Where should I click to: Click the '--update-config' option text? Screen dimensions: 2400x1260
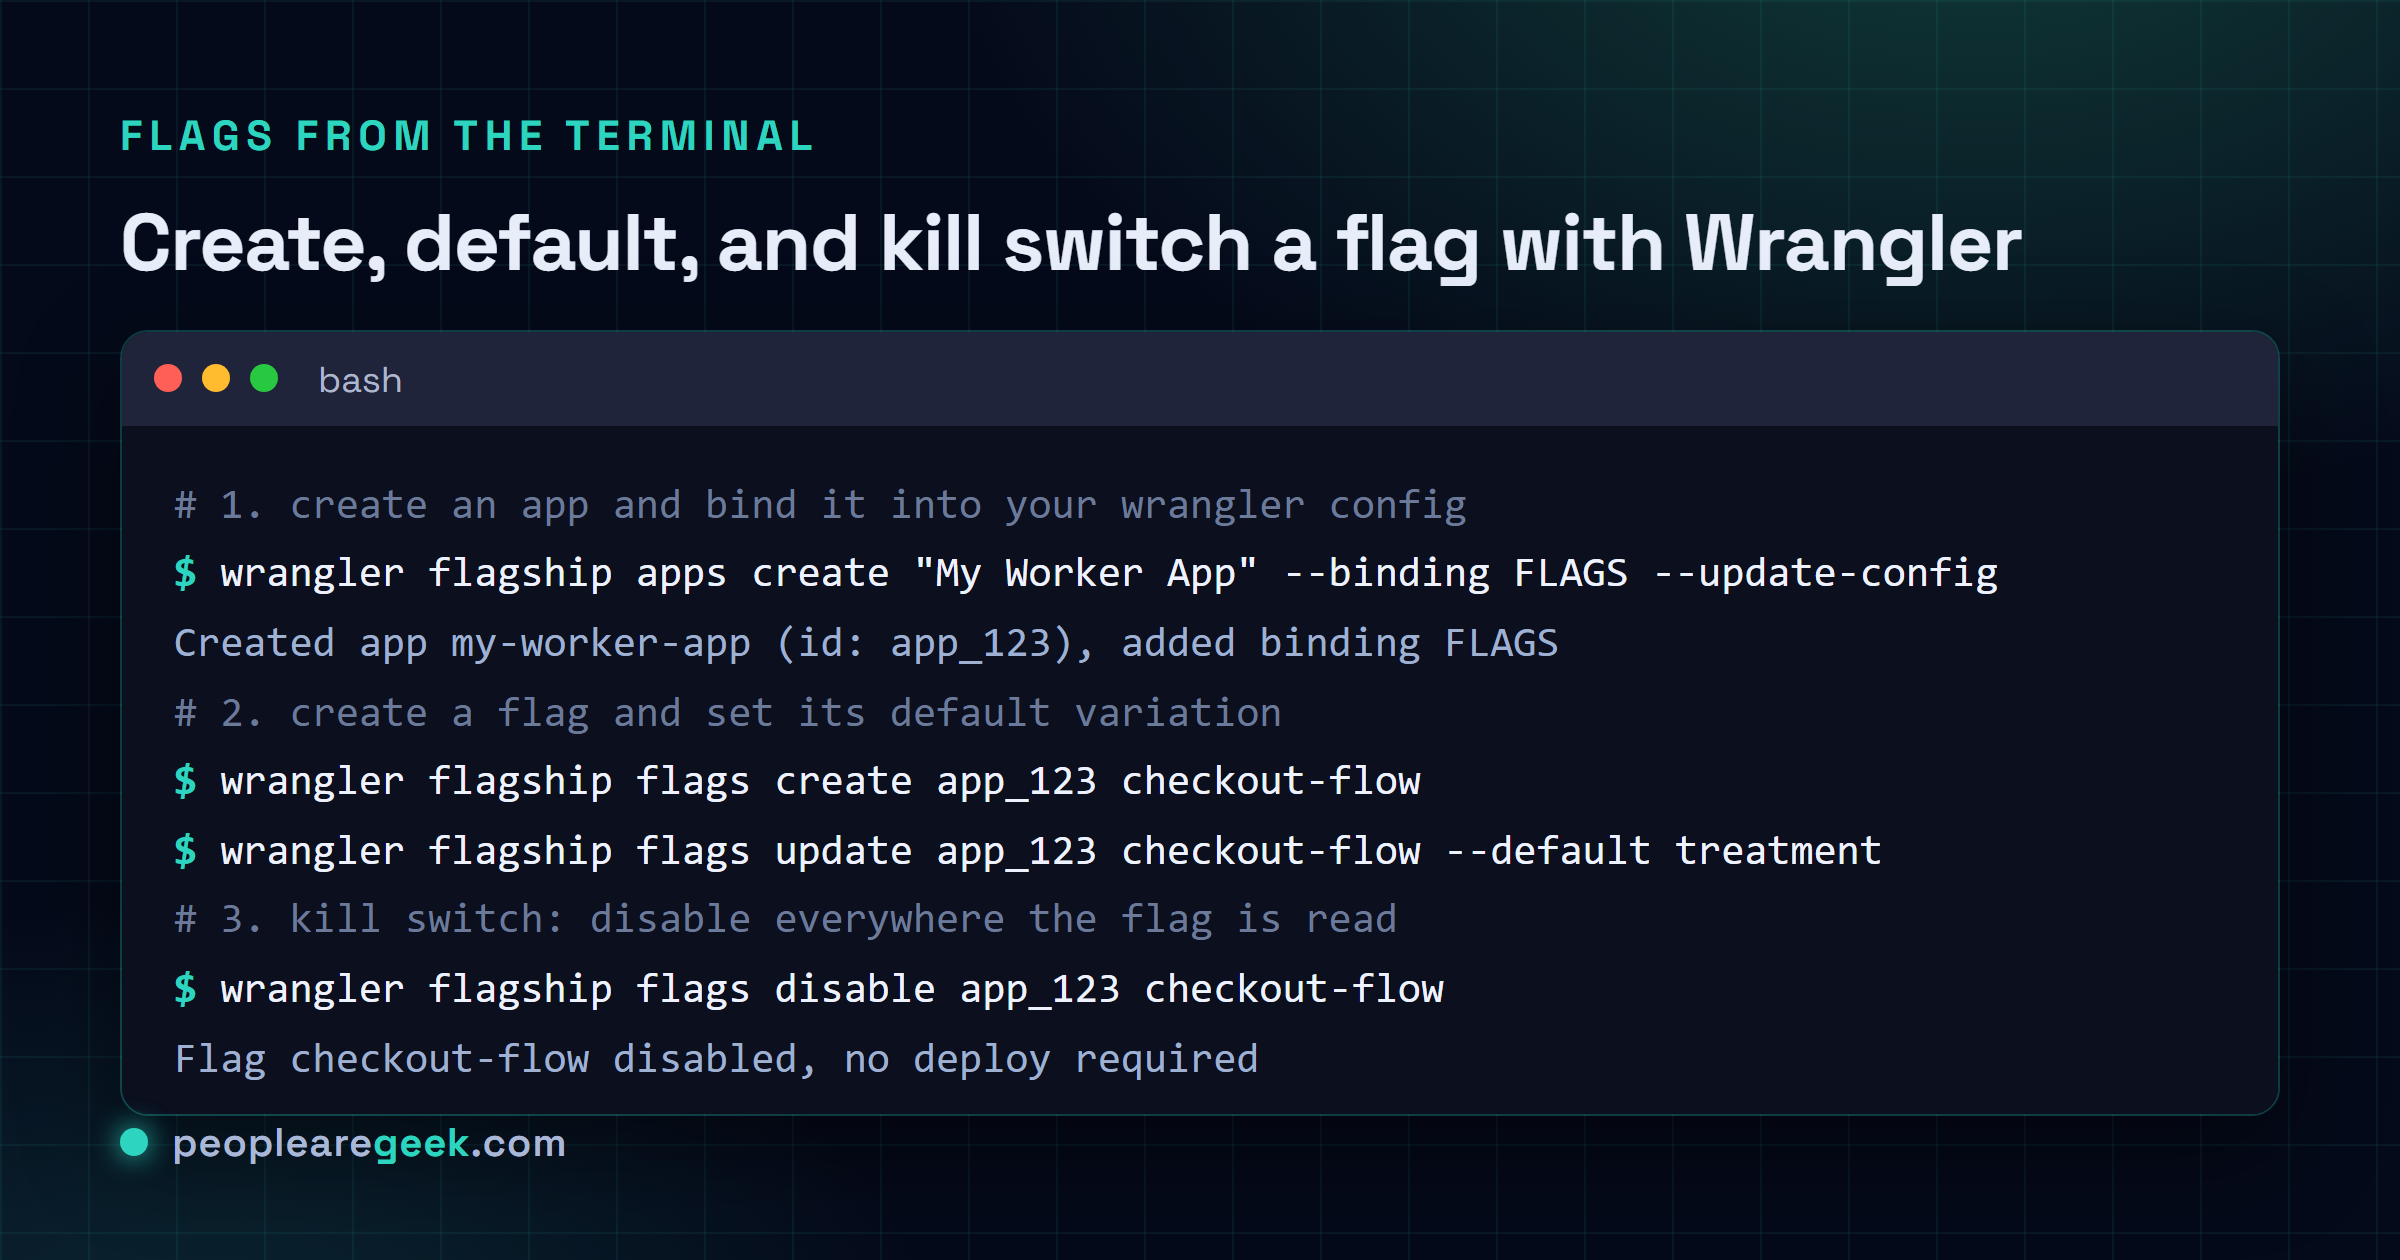coord(1826,574)
